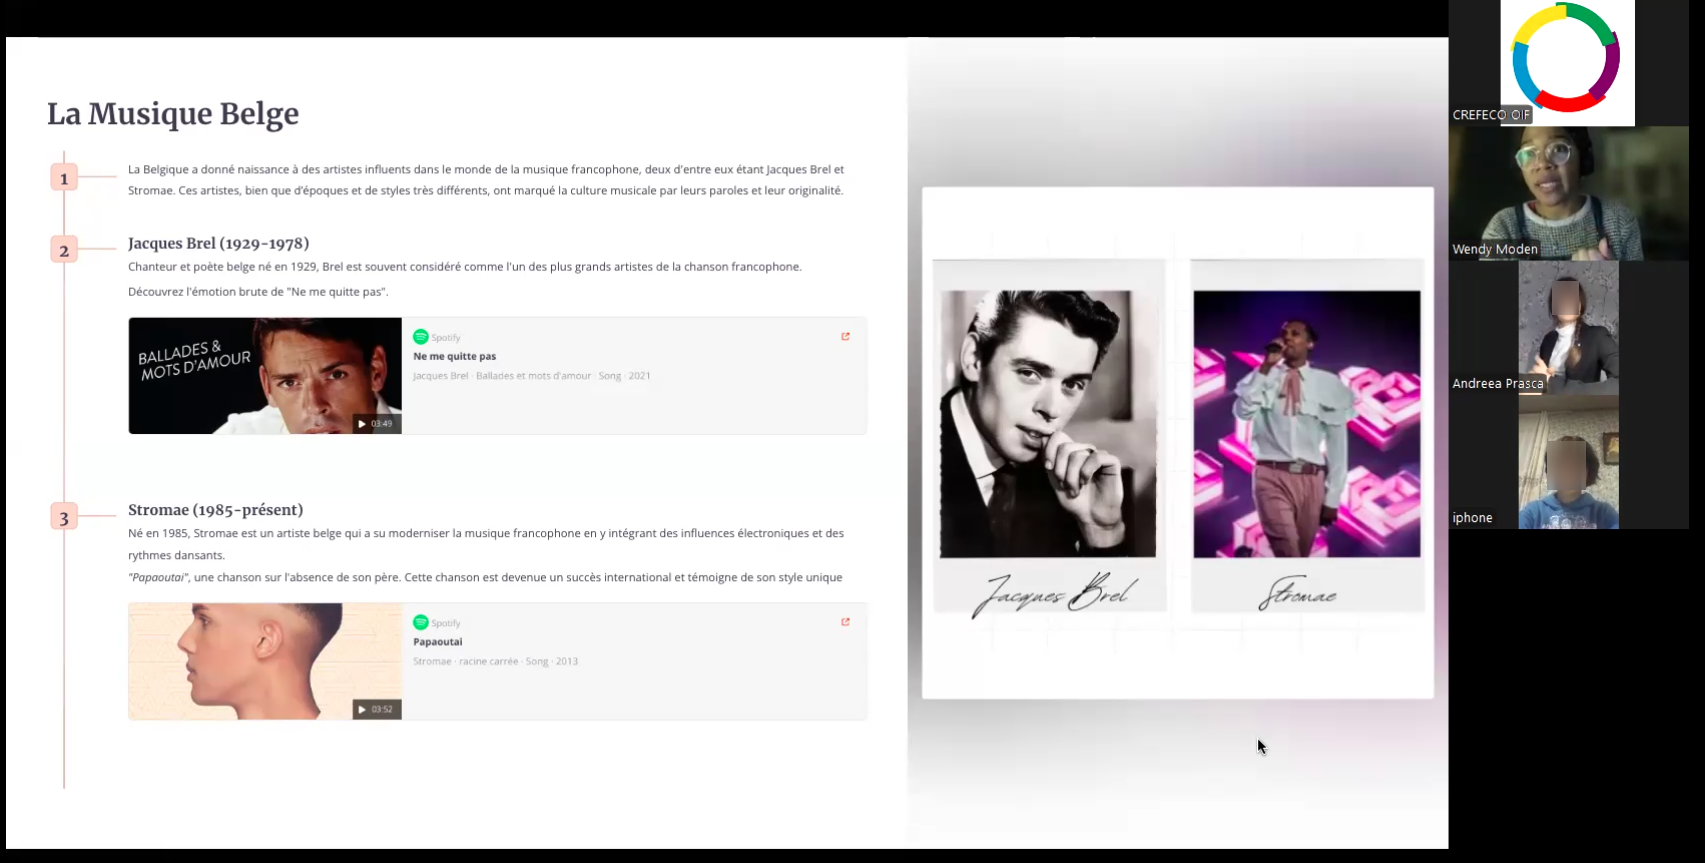Play the Papaoutai track preview
The image size is (1705, 863).
[x=362, y=709]
